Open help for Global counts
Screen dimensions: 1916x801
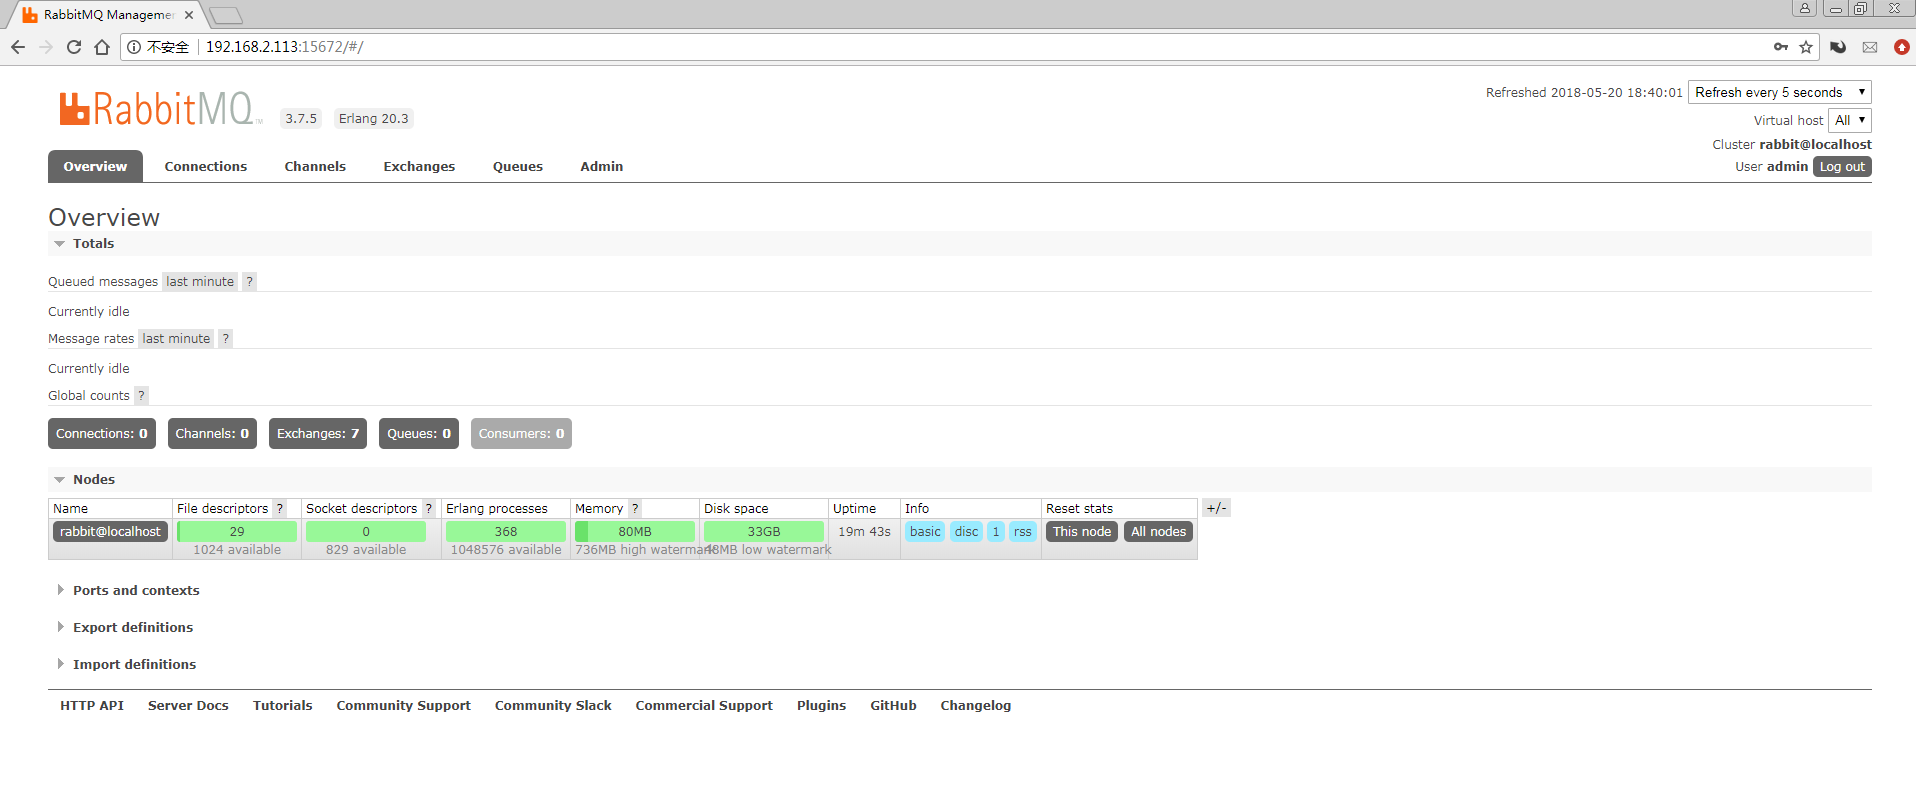[142, 396]
